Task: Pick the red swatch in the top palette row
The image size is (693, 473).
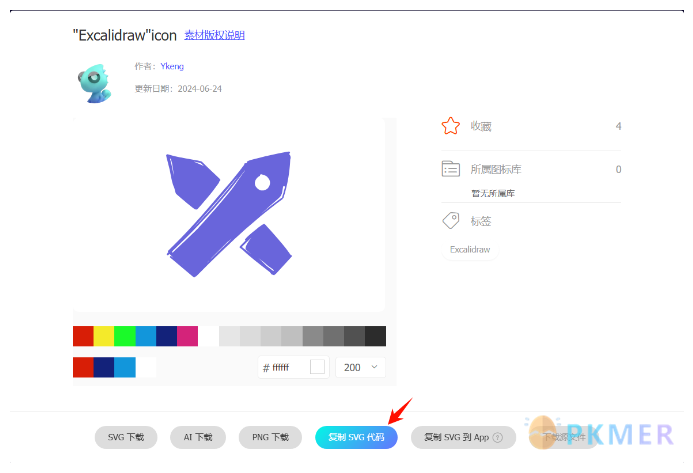Action: click(83, 336)
